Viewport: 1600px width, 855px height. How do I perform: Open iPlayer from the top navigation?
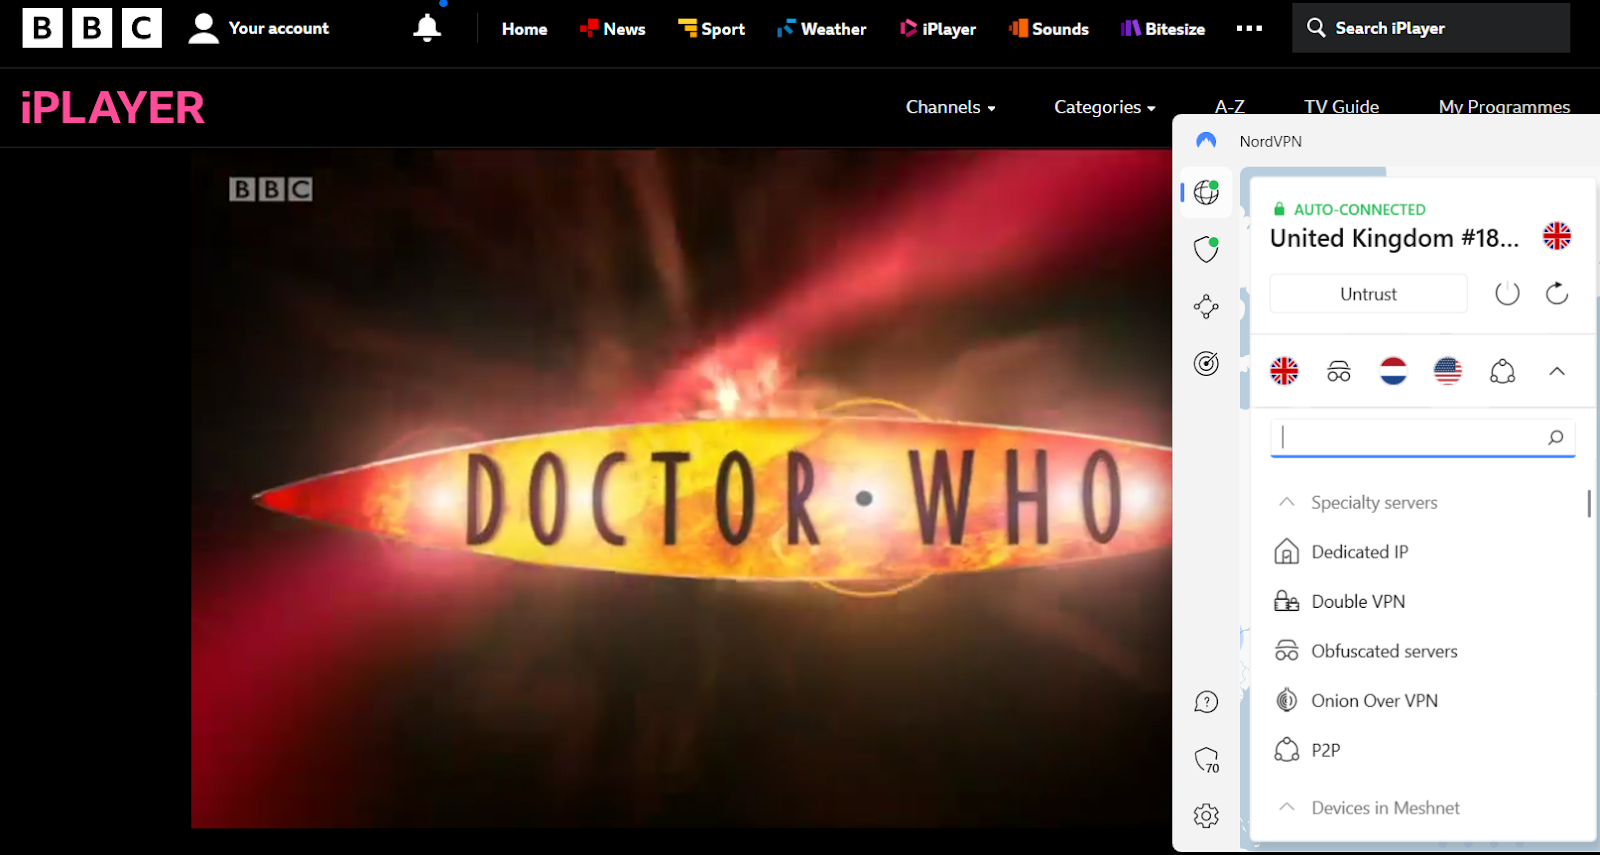(x=938, y=29)
